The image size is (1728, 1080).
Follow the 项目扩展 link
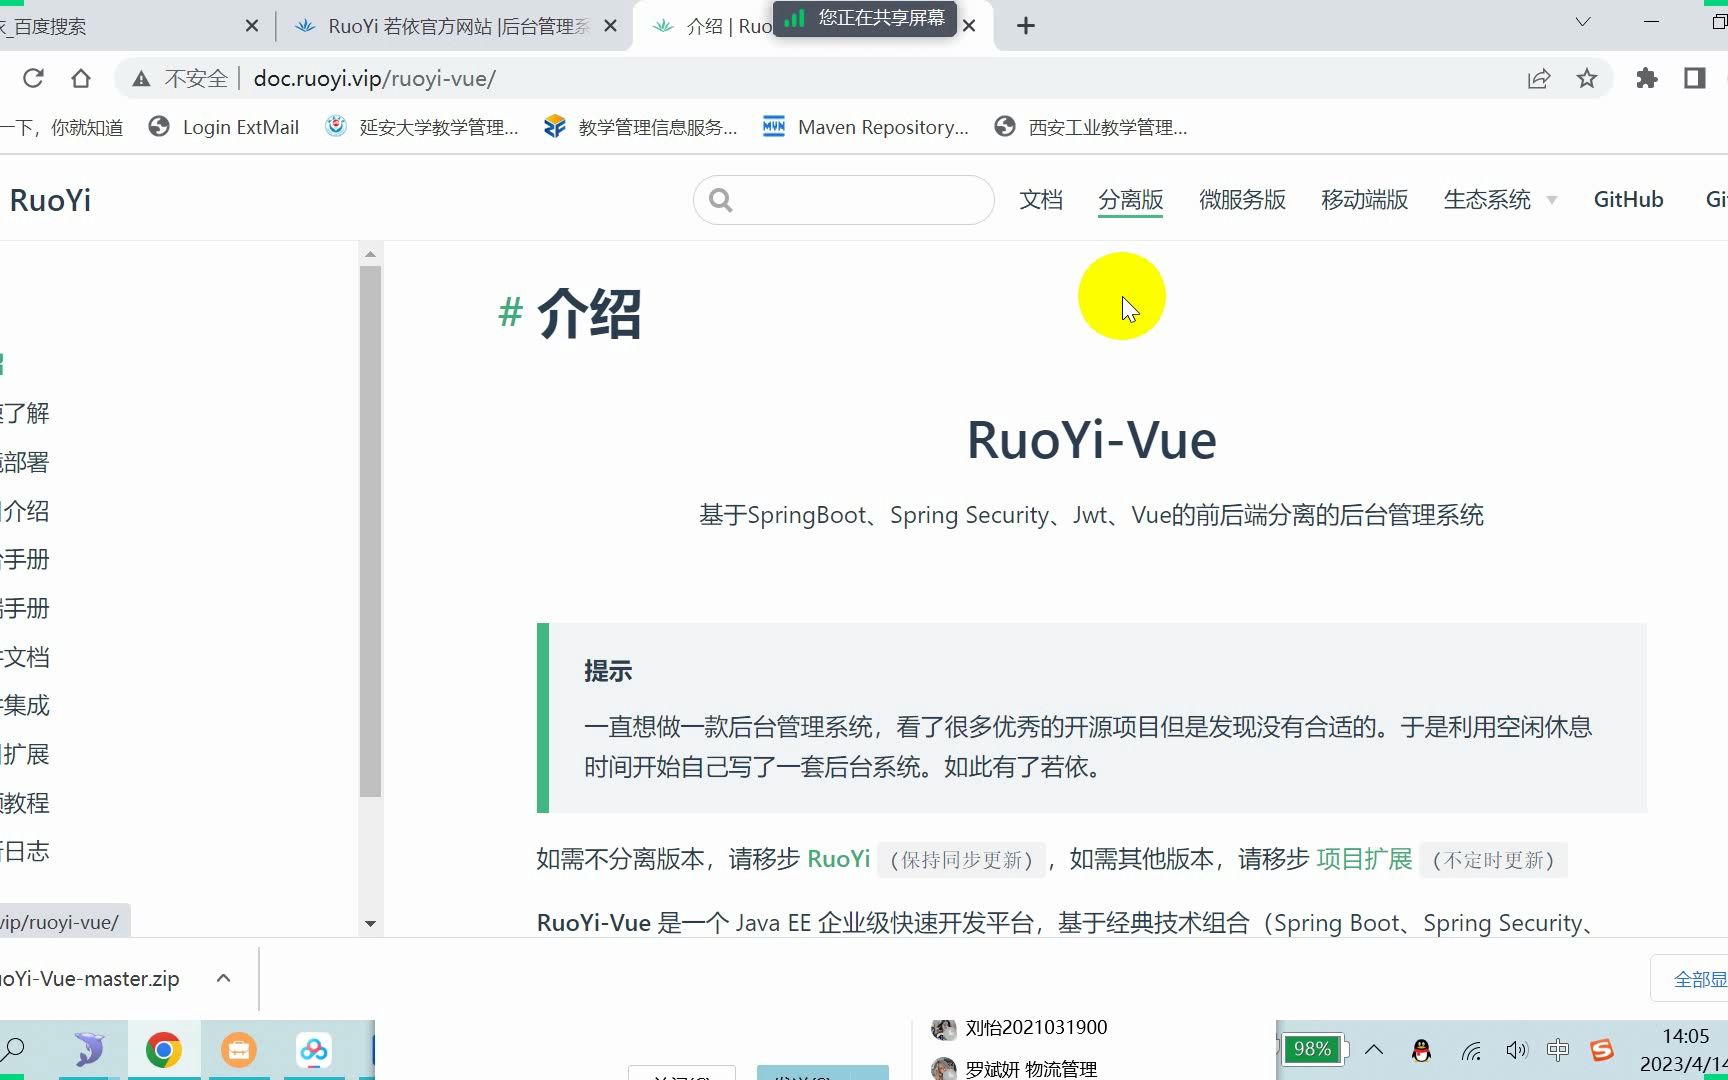point(1364,859)
